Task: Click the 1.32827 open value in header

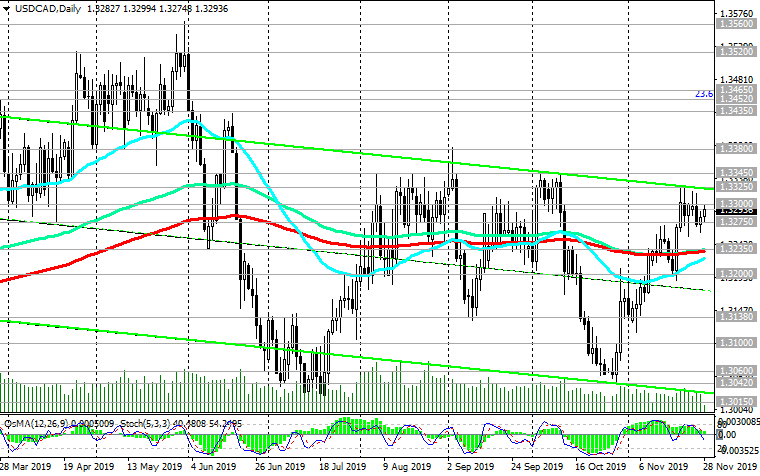Action: 103,9
